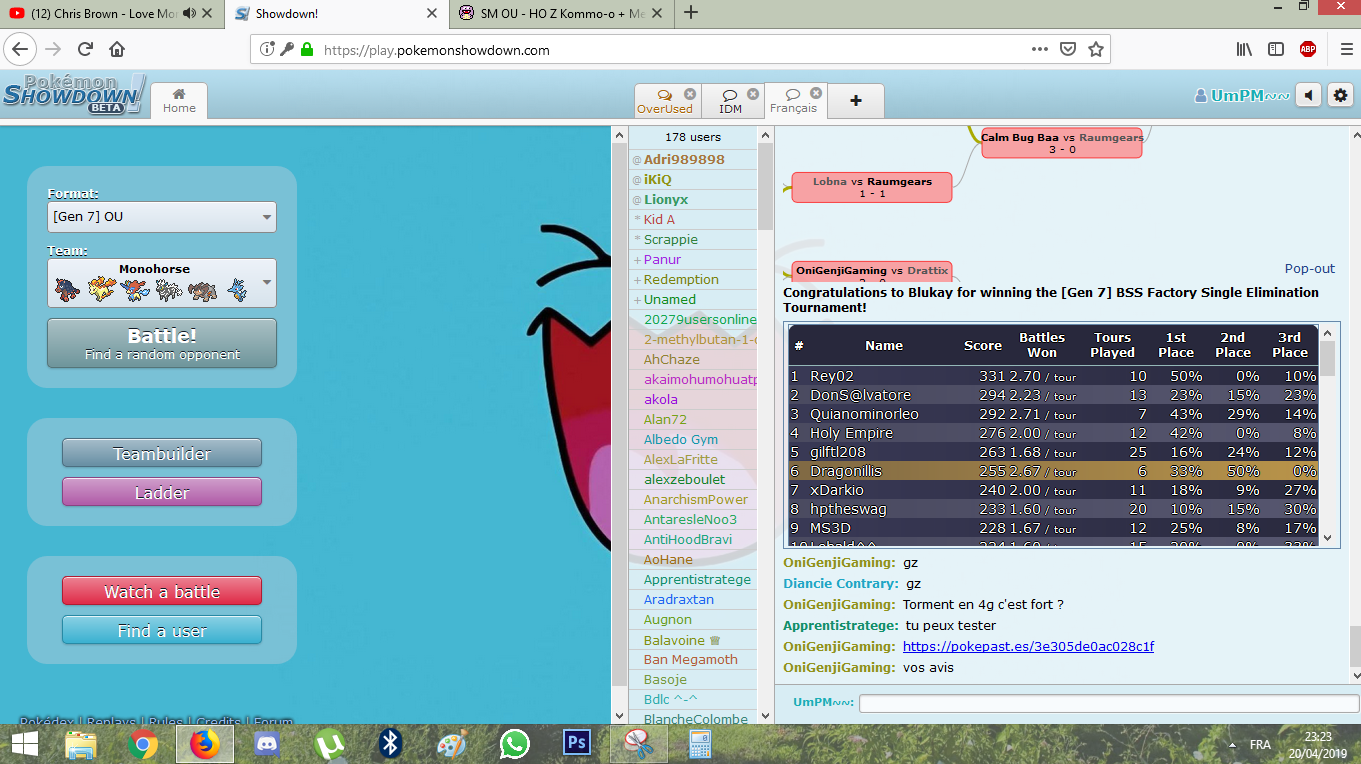This screenshot has height=764, width=1361.
Task: Open the Monohorse team selector dropdown
Action: (162, 283)
